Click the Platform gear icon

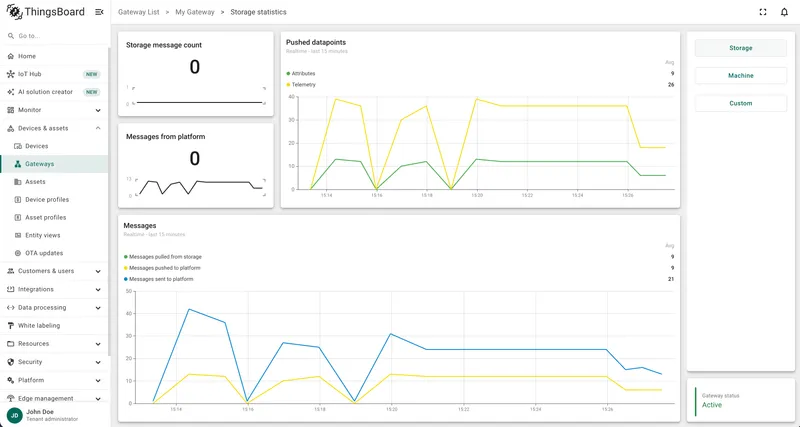[x=11, y=380]
